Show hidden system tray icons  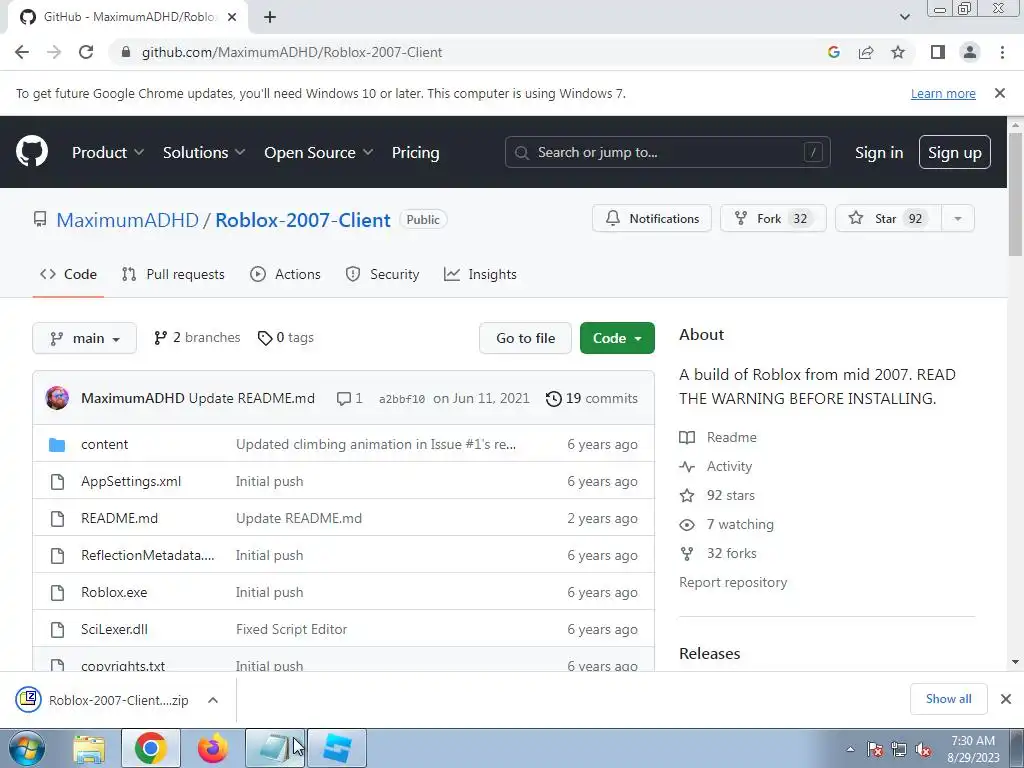click(x=850, y=749)
